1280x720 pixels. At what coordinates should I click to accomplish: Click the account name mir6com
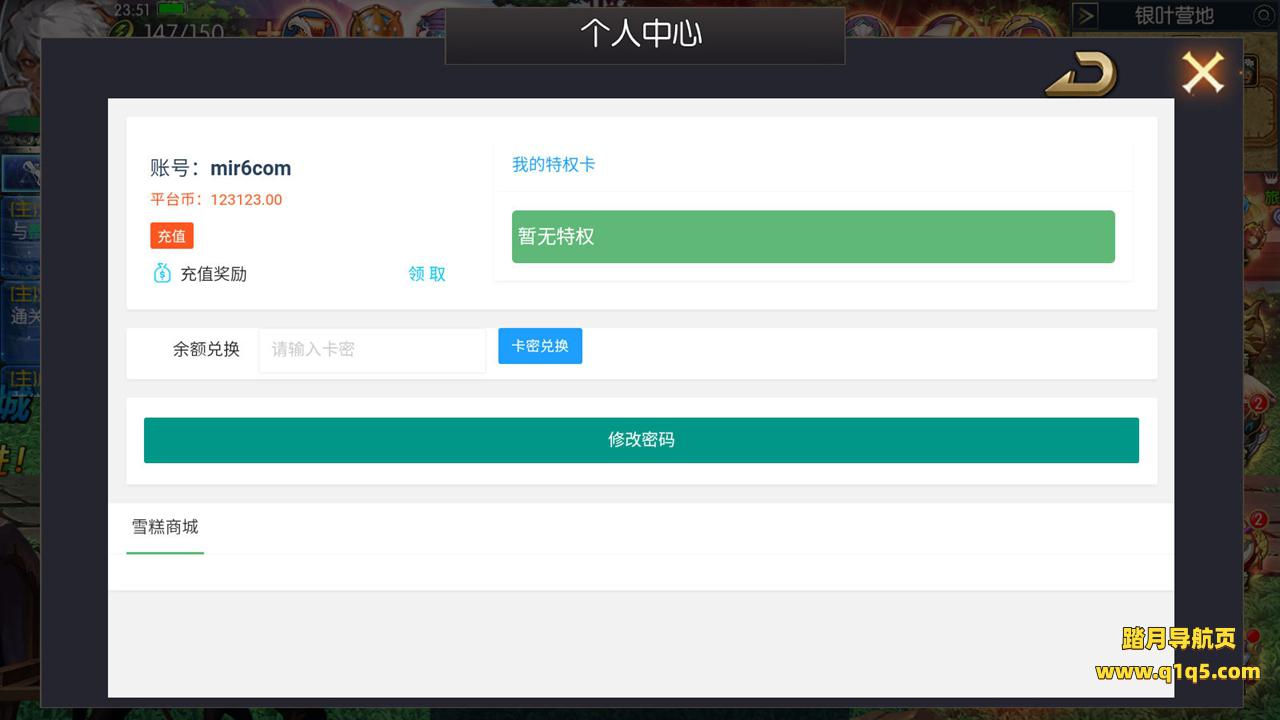tap(250, 168)
